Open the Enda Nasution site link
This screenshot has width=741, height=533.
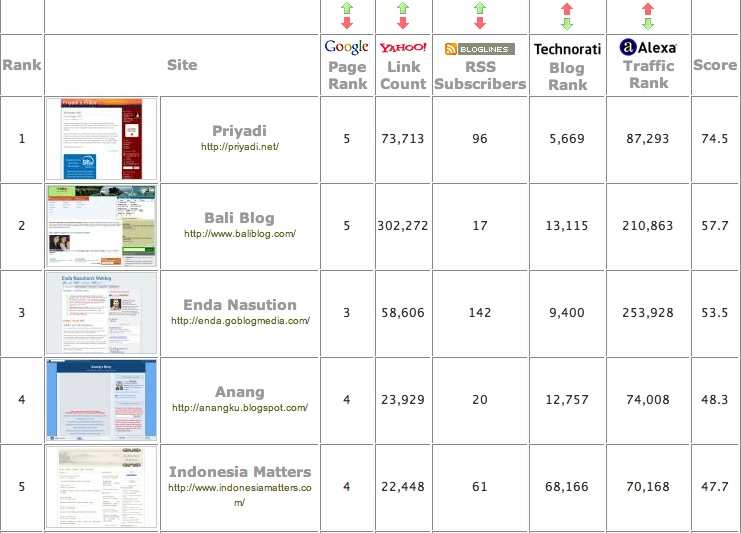click(240, 305)
